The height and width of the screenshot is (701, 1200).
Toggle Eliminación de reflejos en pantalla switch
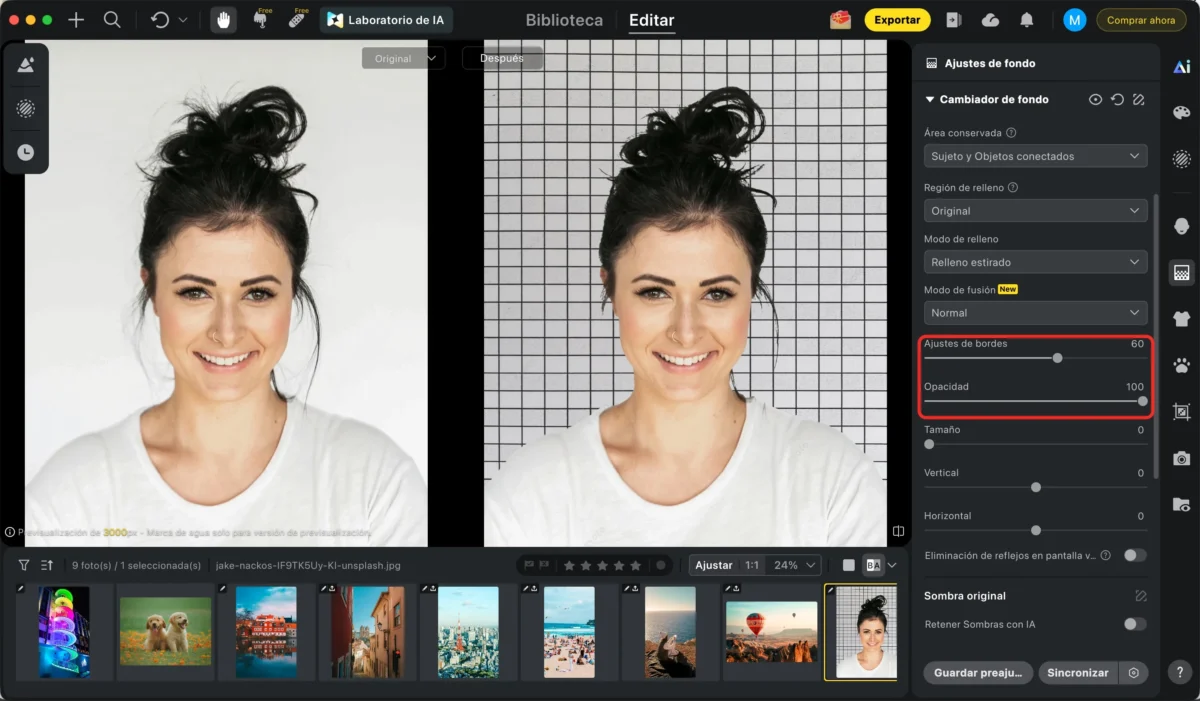(1135, 555)
